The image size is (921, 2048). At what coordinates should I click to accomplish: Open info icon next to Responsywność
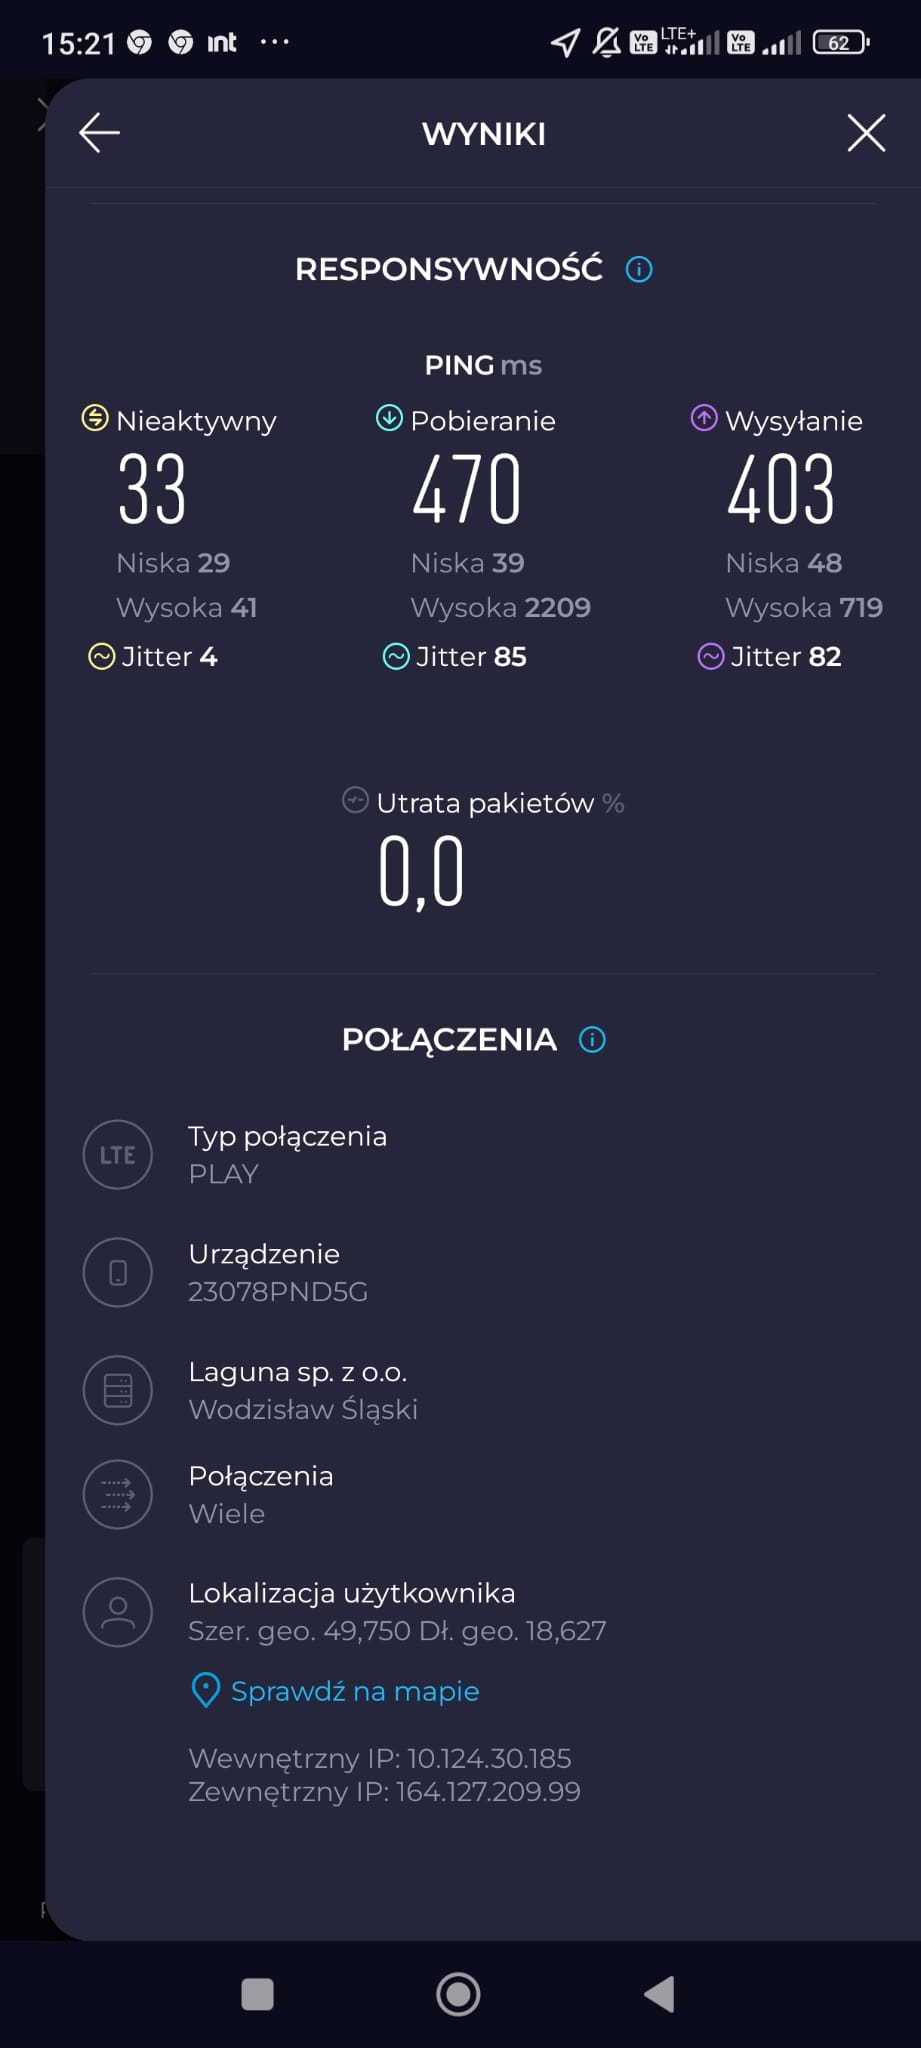[x=639, y=269]
